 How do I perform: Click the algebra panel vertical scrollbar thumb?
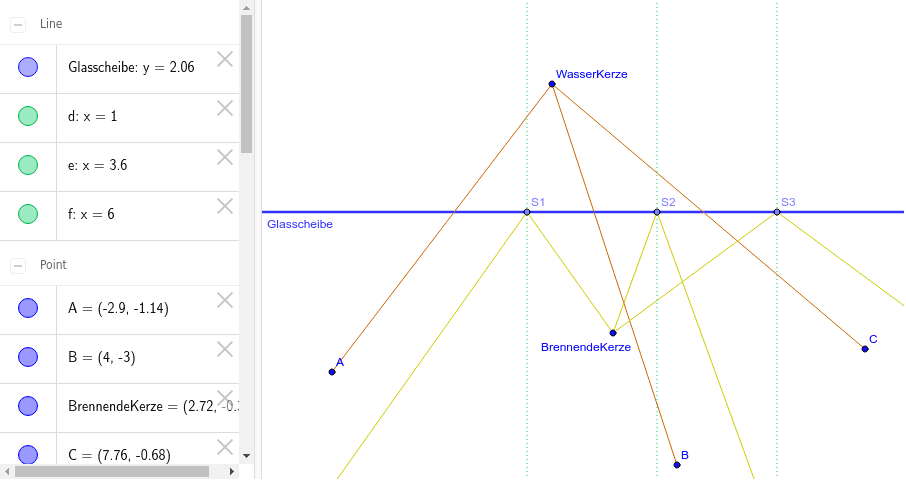[x=247, y=84]
